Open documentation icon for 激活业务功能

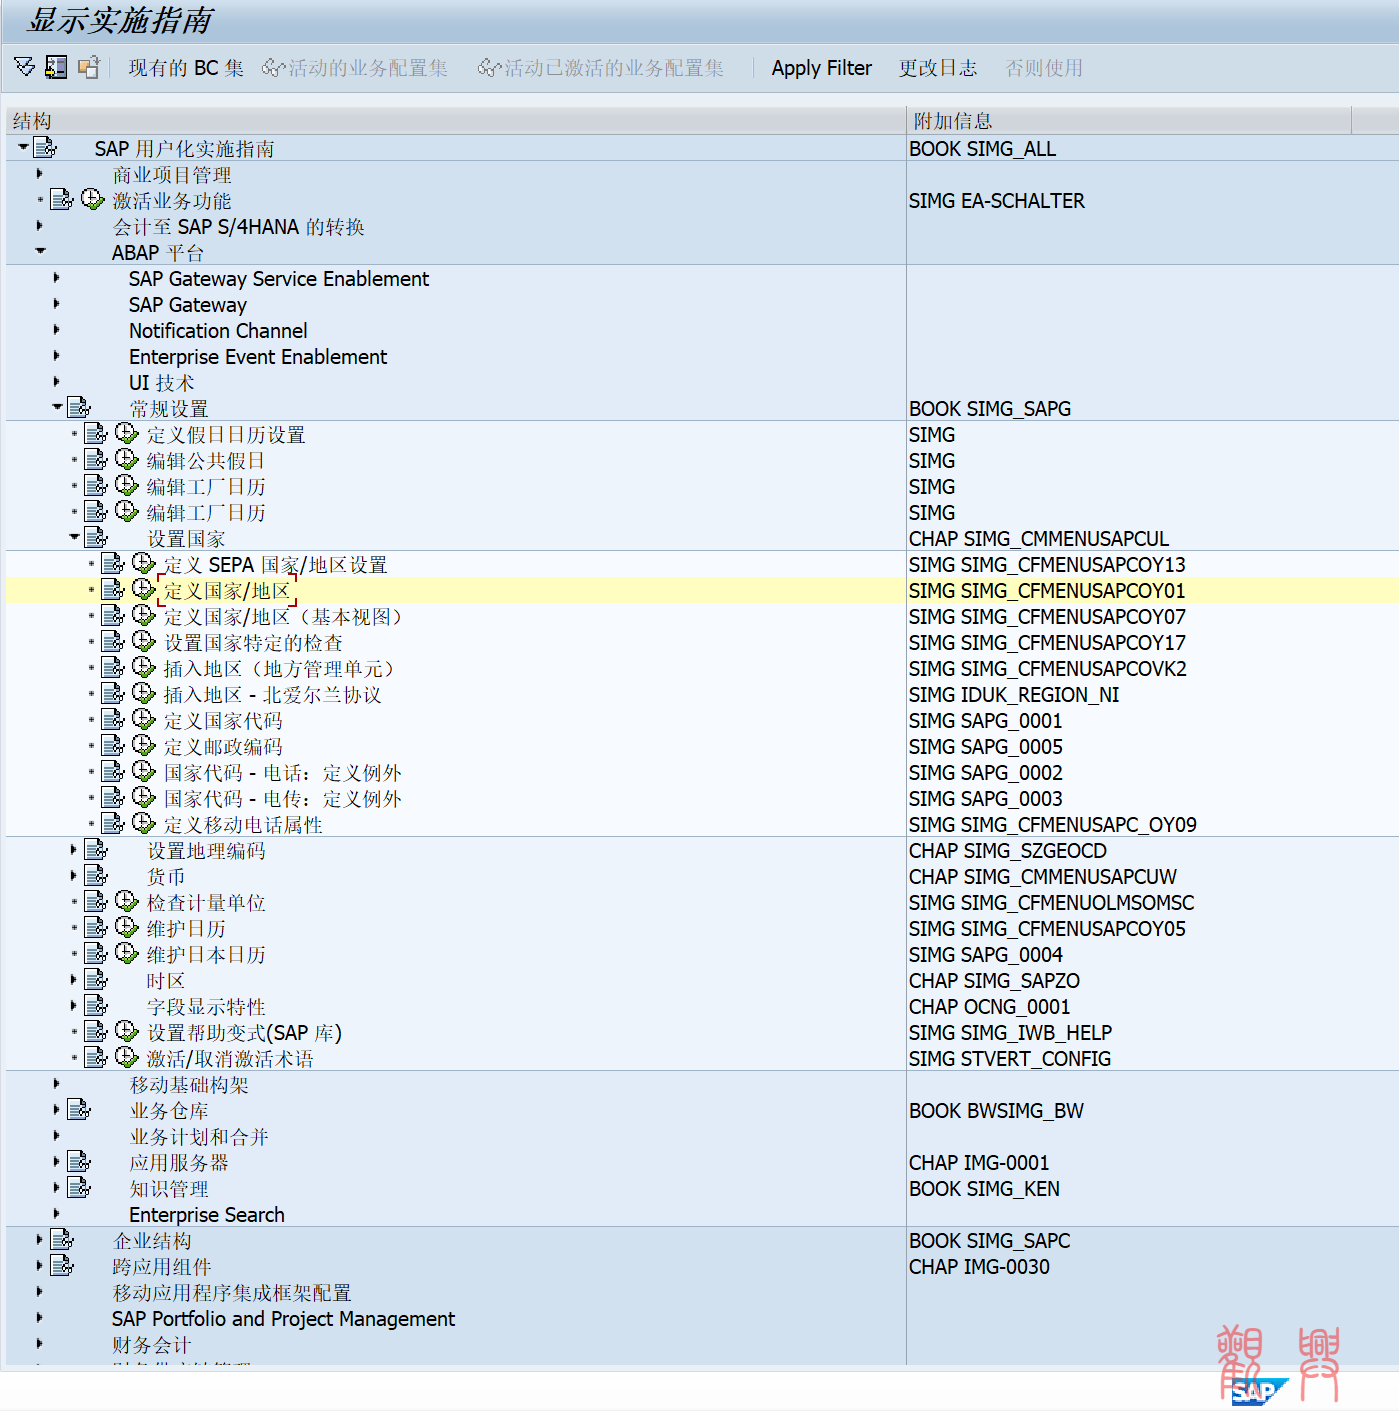click(62, 199)
